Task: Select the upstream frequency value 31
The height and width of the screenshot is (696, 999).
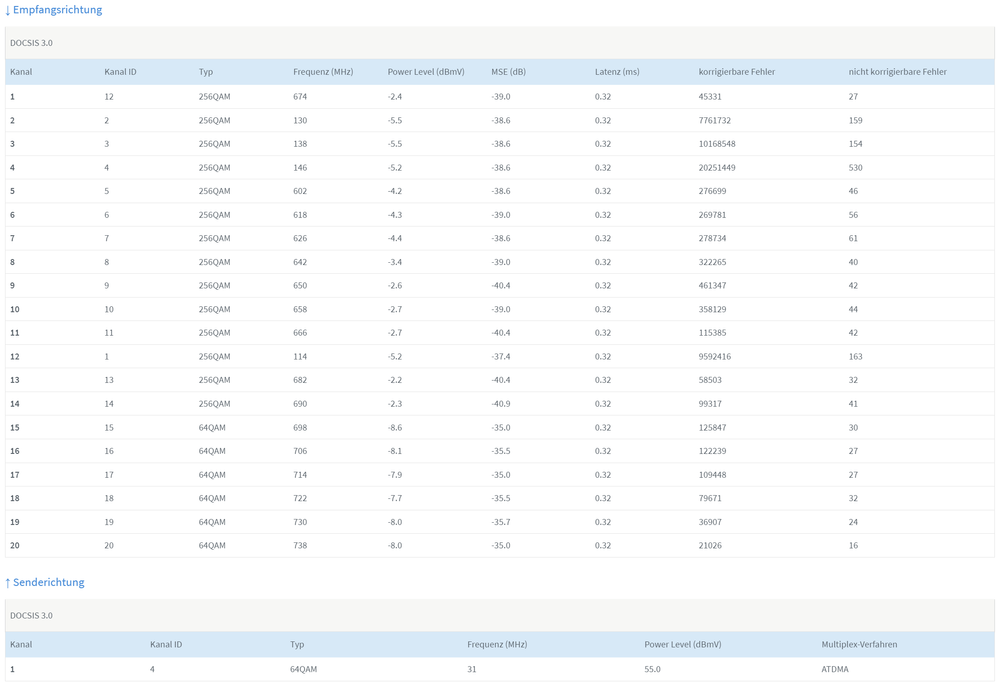Action: click(x=471, y=669)
